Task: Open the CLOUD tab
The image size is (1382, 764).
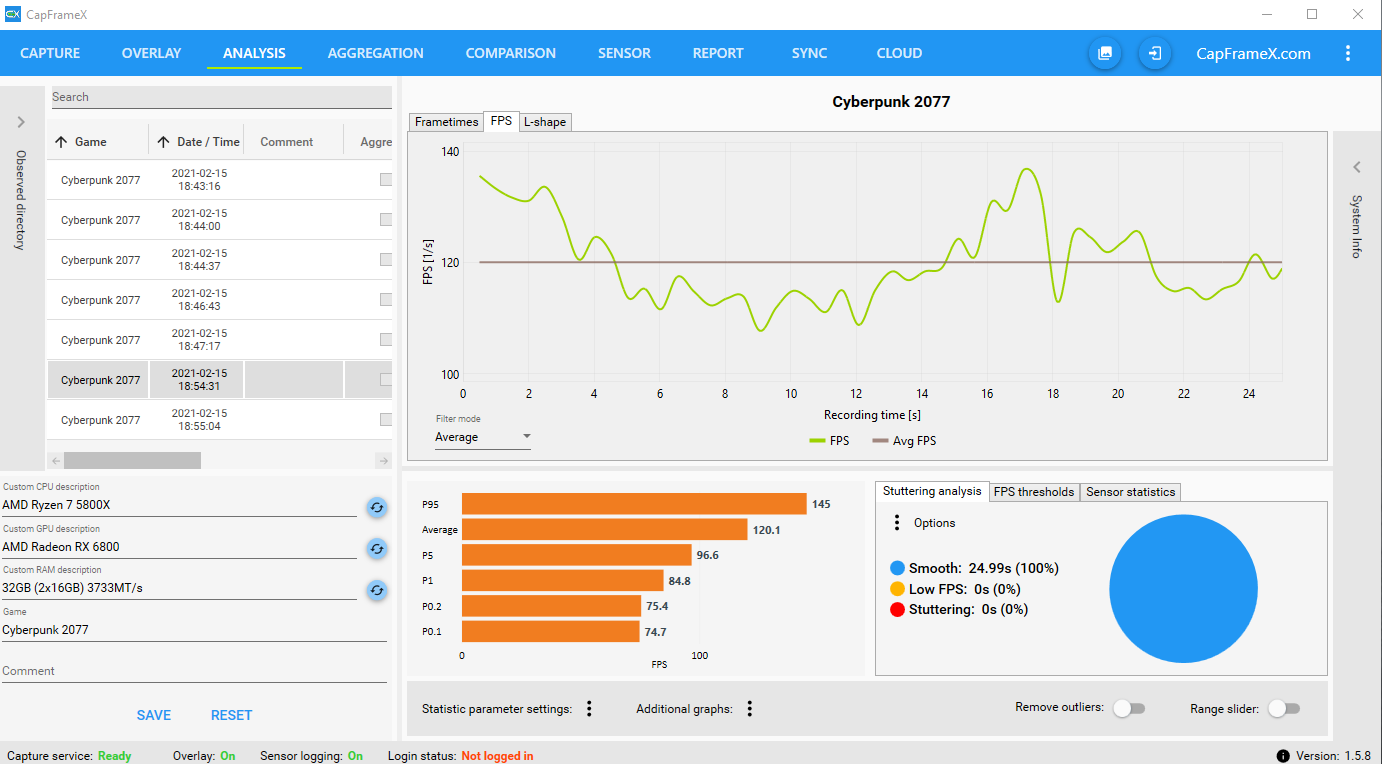Action: (899, 53)
